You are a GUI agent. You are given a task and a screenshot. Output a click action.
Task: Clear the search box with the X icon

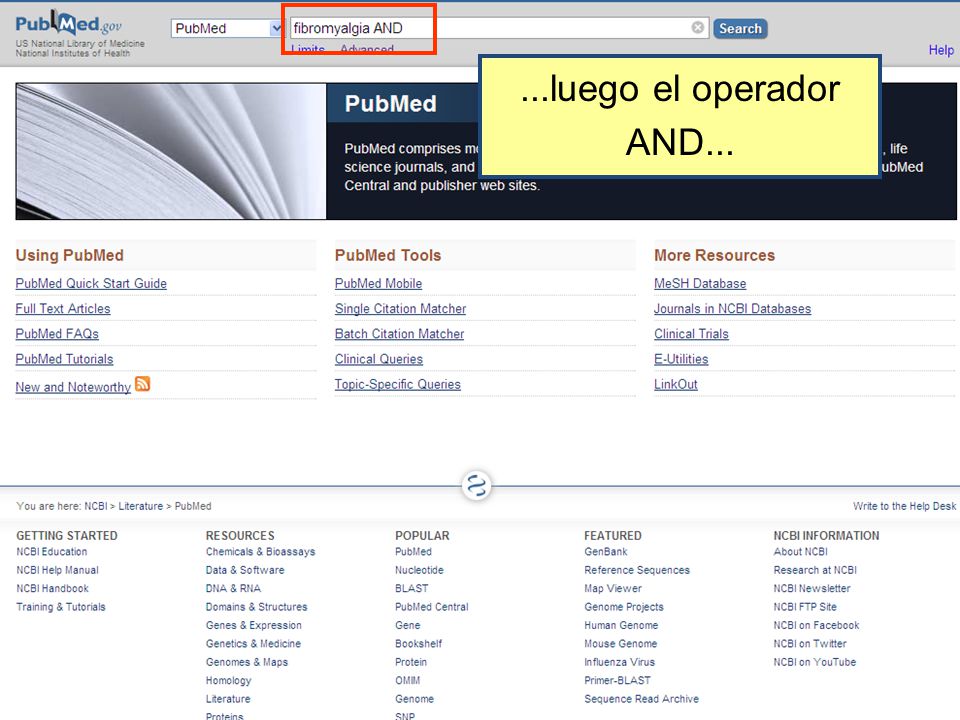[697, 28]
